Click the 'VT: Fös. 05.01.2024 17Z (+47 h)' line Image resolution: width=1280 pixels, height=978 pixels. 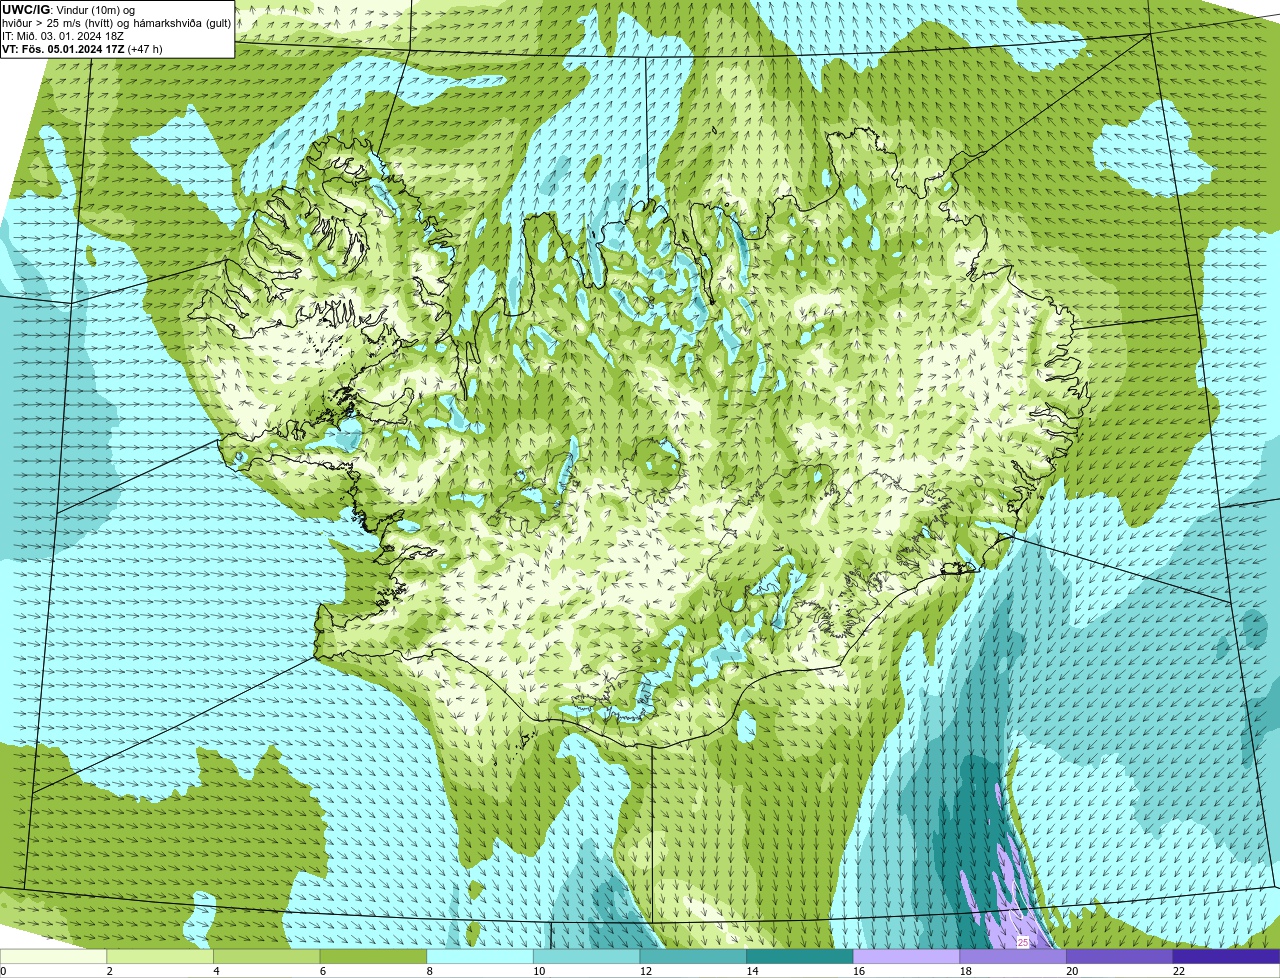(82, 48)
